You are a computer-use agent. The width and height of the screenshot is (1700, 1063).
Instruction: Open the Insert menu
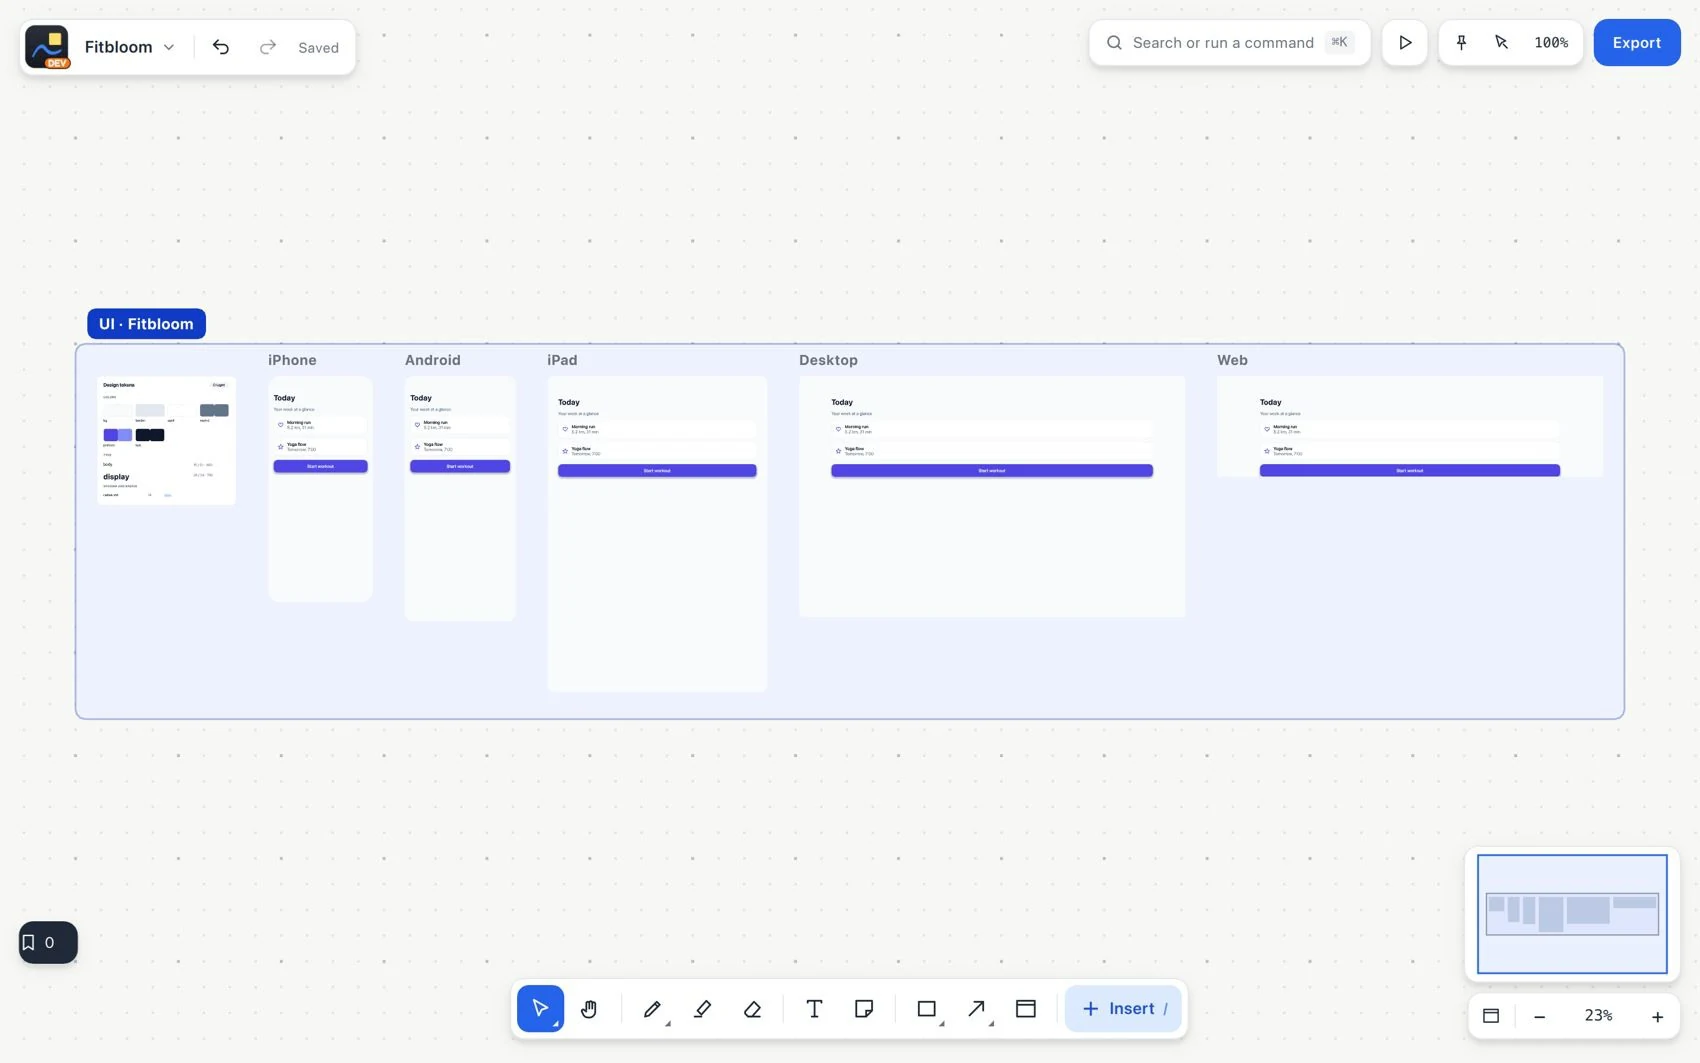point(1123,1008)
